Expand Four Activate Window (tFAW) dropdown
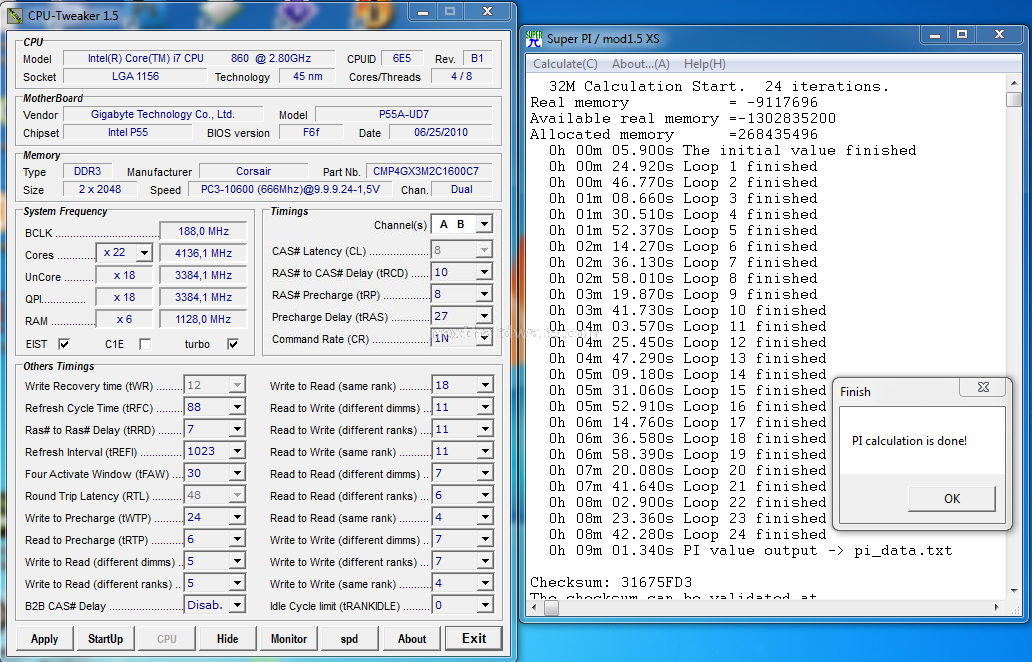This screenshot has height=662, width=1032. (x=237, y=473)
